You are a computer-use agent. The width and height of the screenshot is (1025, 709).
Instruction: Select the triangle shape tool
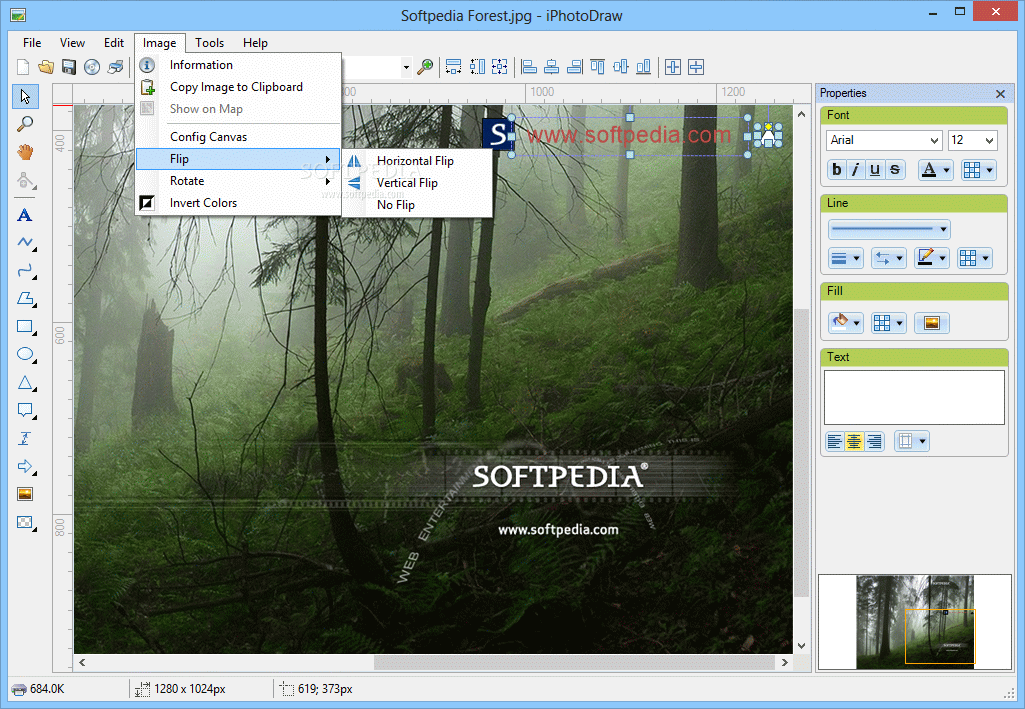pos(25,383)
